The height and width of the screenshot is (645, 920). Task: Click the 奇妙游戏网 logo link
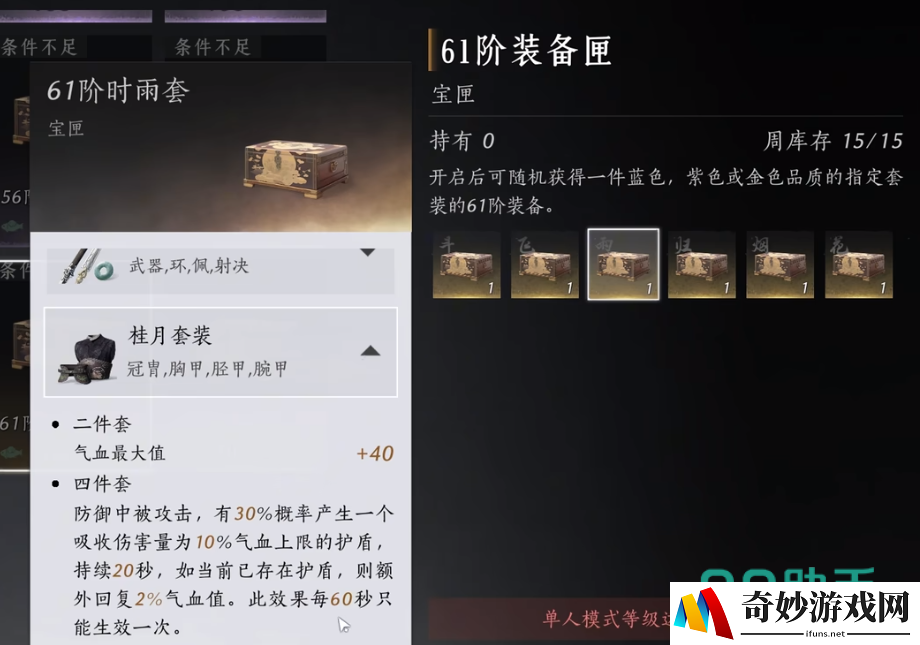[x=795, y=613]
